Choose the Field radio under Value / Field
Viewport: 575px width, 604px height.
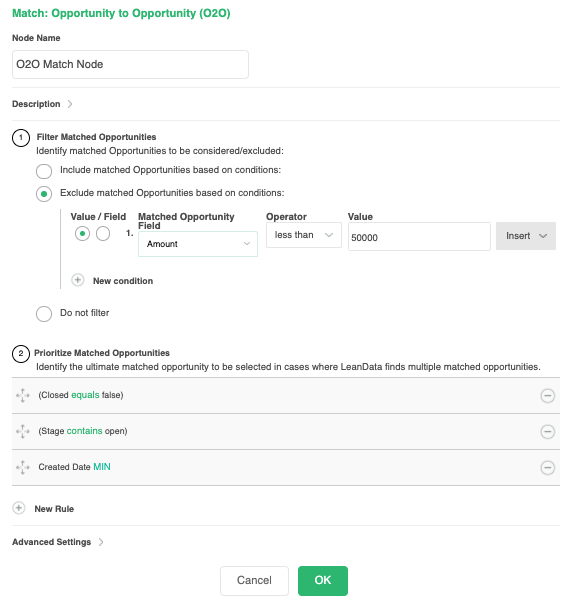click(103, 233)
